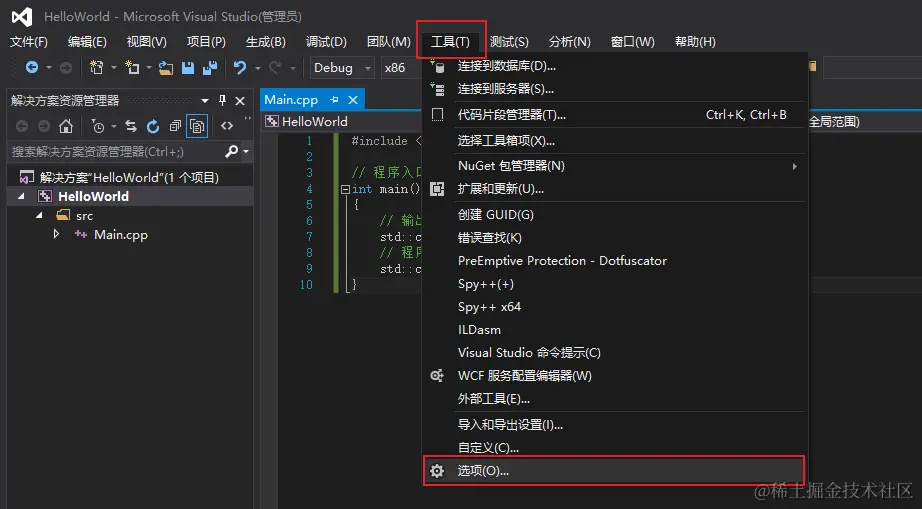Open Solution Explorer search options dropdown

click(x=246, y=152)
